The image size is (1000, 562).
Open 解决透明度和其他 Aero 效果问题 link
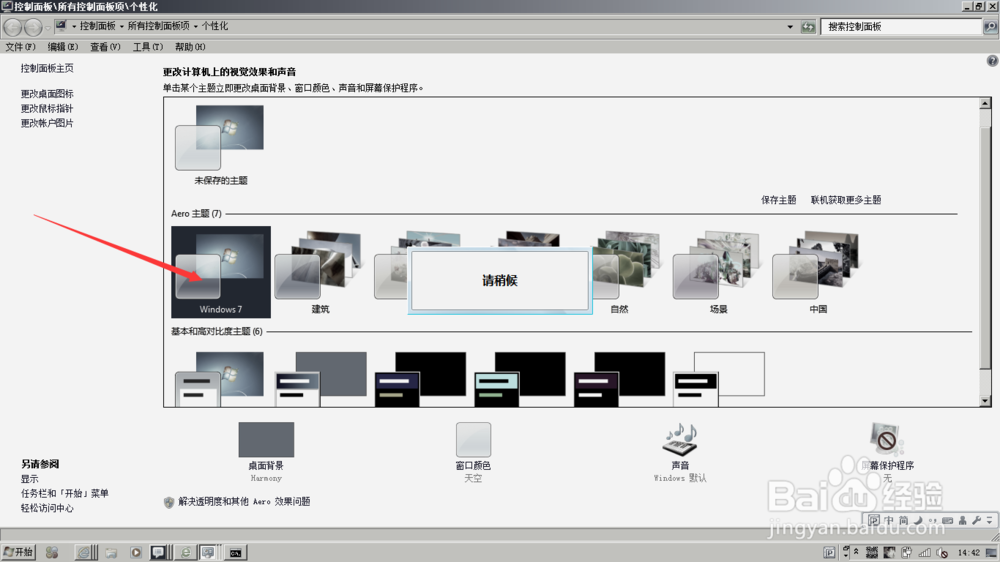pos(244,501)
